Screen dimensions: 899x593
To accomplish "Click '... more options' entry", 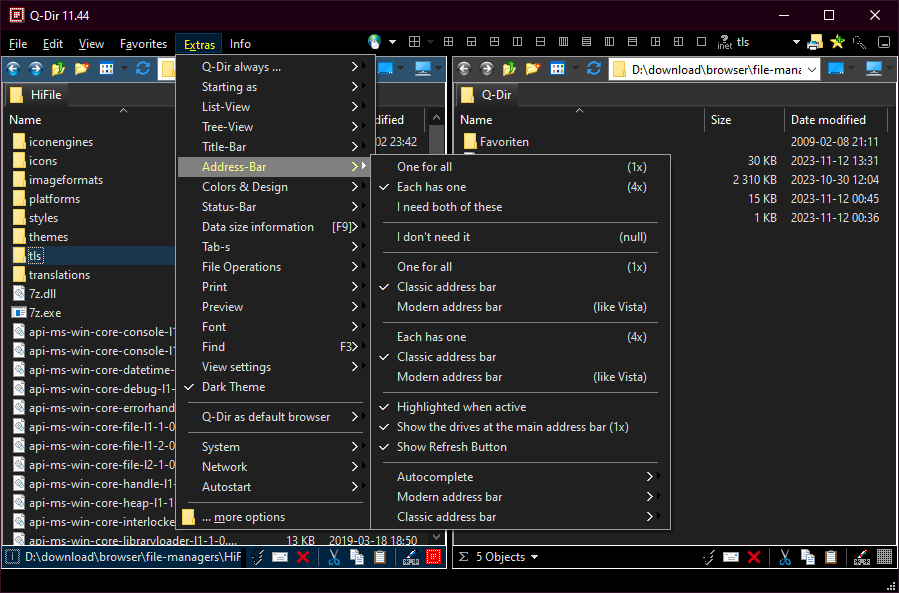I will pyautogui.click(x=243, y=517).
